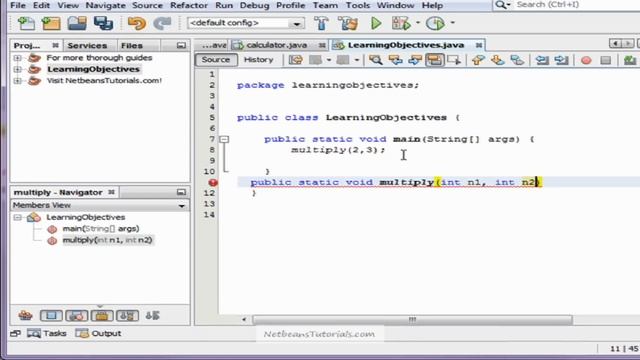Open the Debug menu
The height and width of the screenshot is (360, 640).
tap(254, 5)
